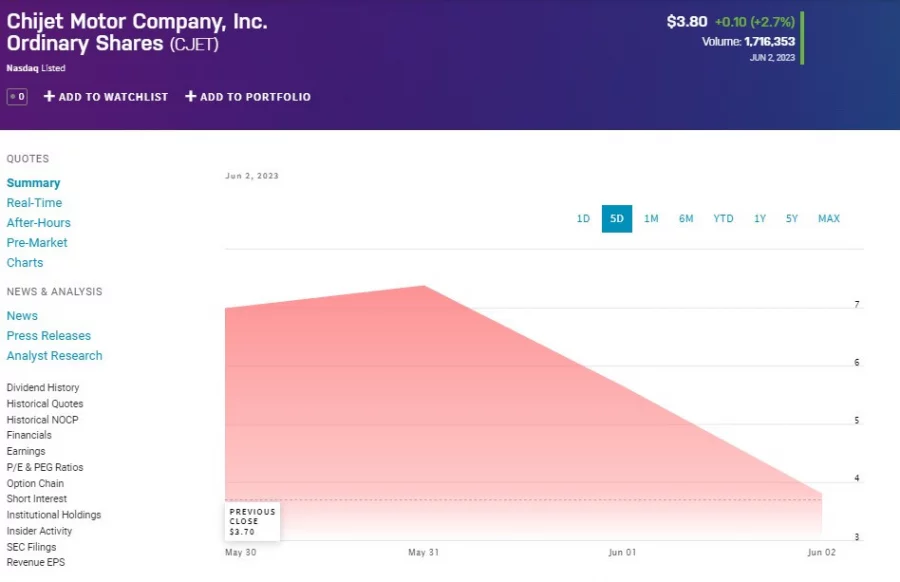Screen dimensions: 900x582
Task: Open SEC Filings
Action: 30,547
